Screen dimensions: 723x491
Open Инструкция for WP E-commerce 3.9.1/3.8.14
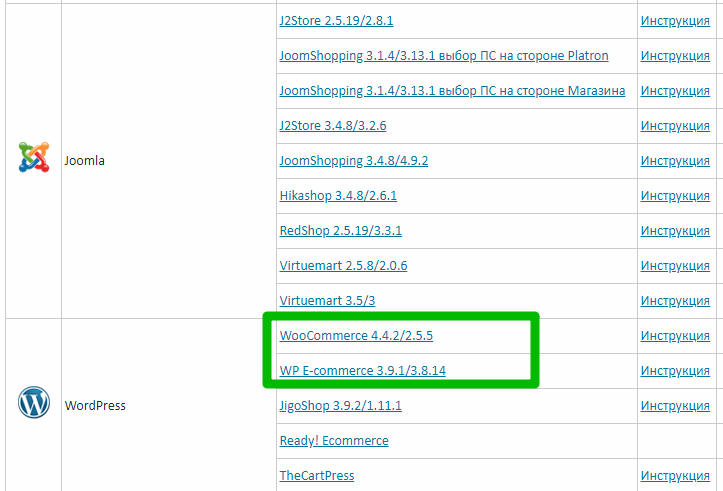pos(675,371)
